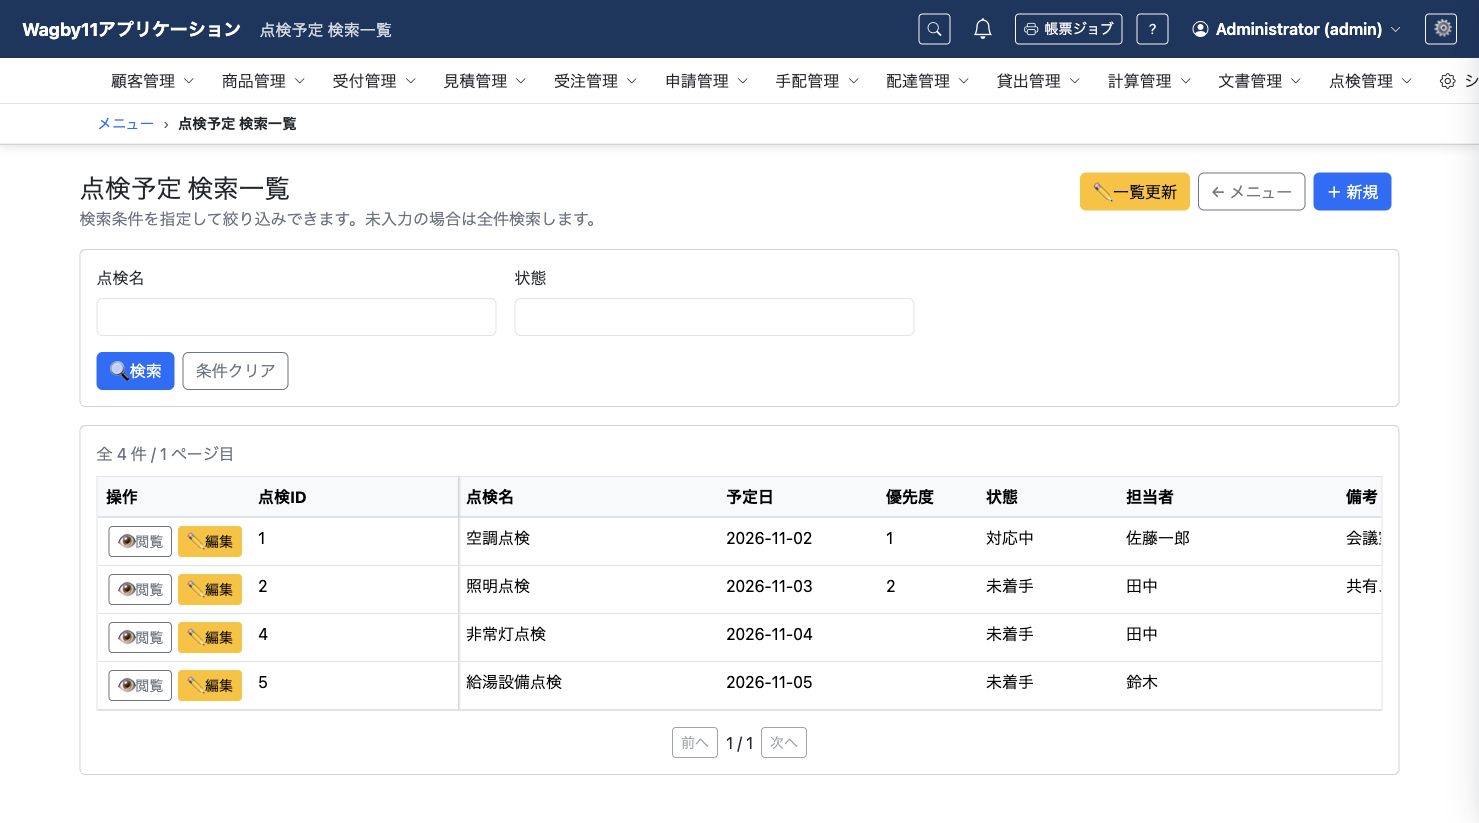Clear conditions with 条件クリア button
The image size is (1479, 823).
[235, 371]
